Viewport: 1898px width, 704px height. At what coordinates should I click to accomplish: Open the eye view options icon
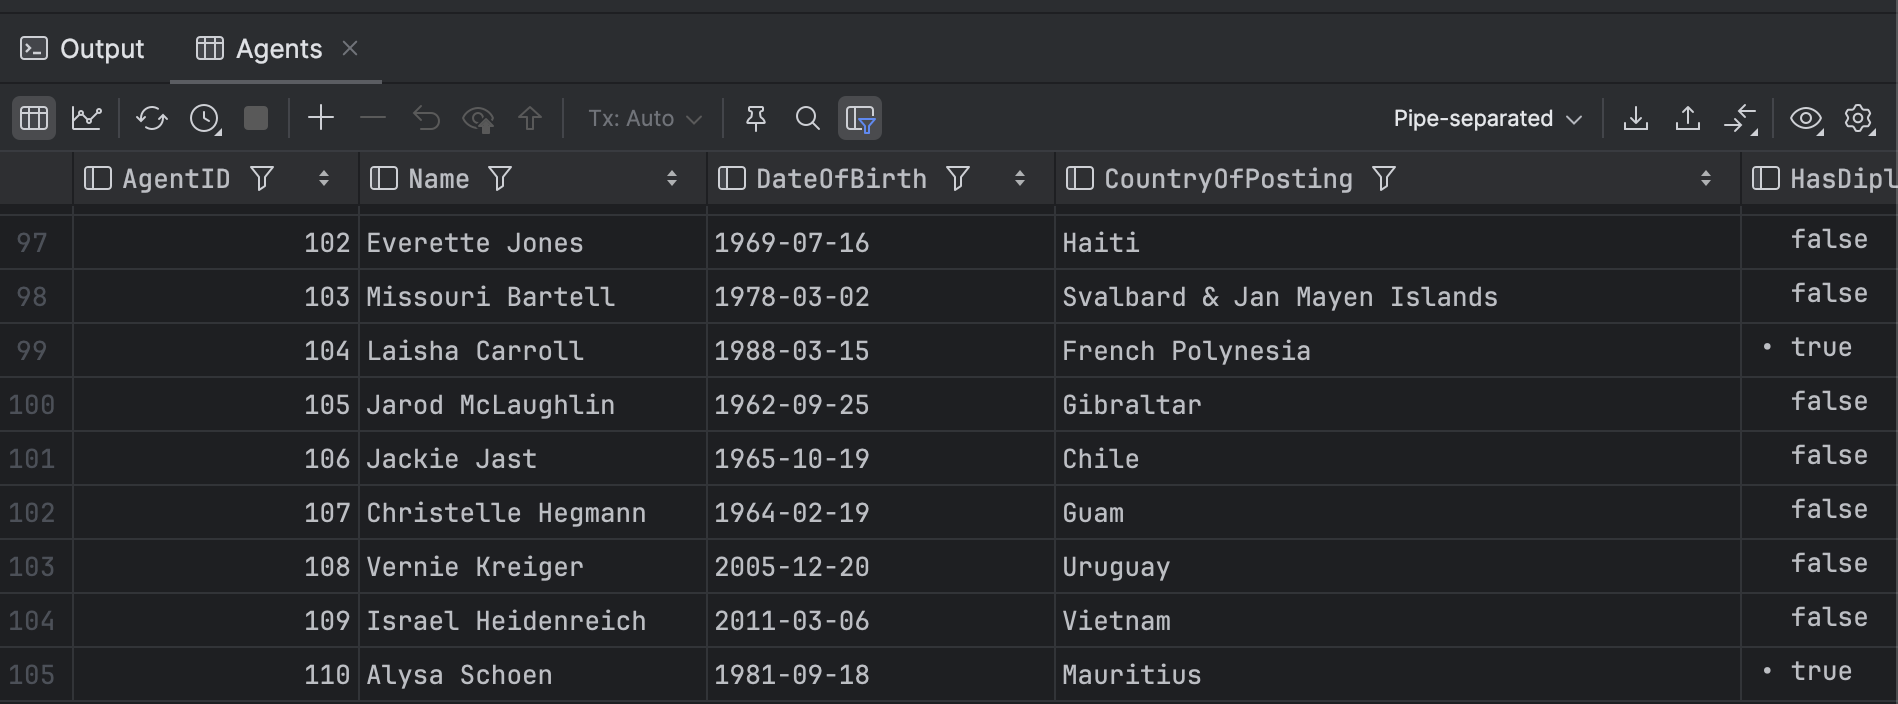(1805, 118)
